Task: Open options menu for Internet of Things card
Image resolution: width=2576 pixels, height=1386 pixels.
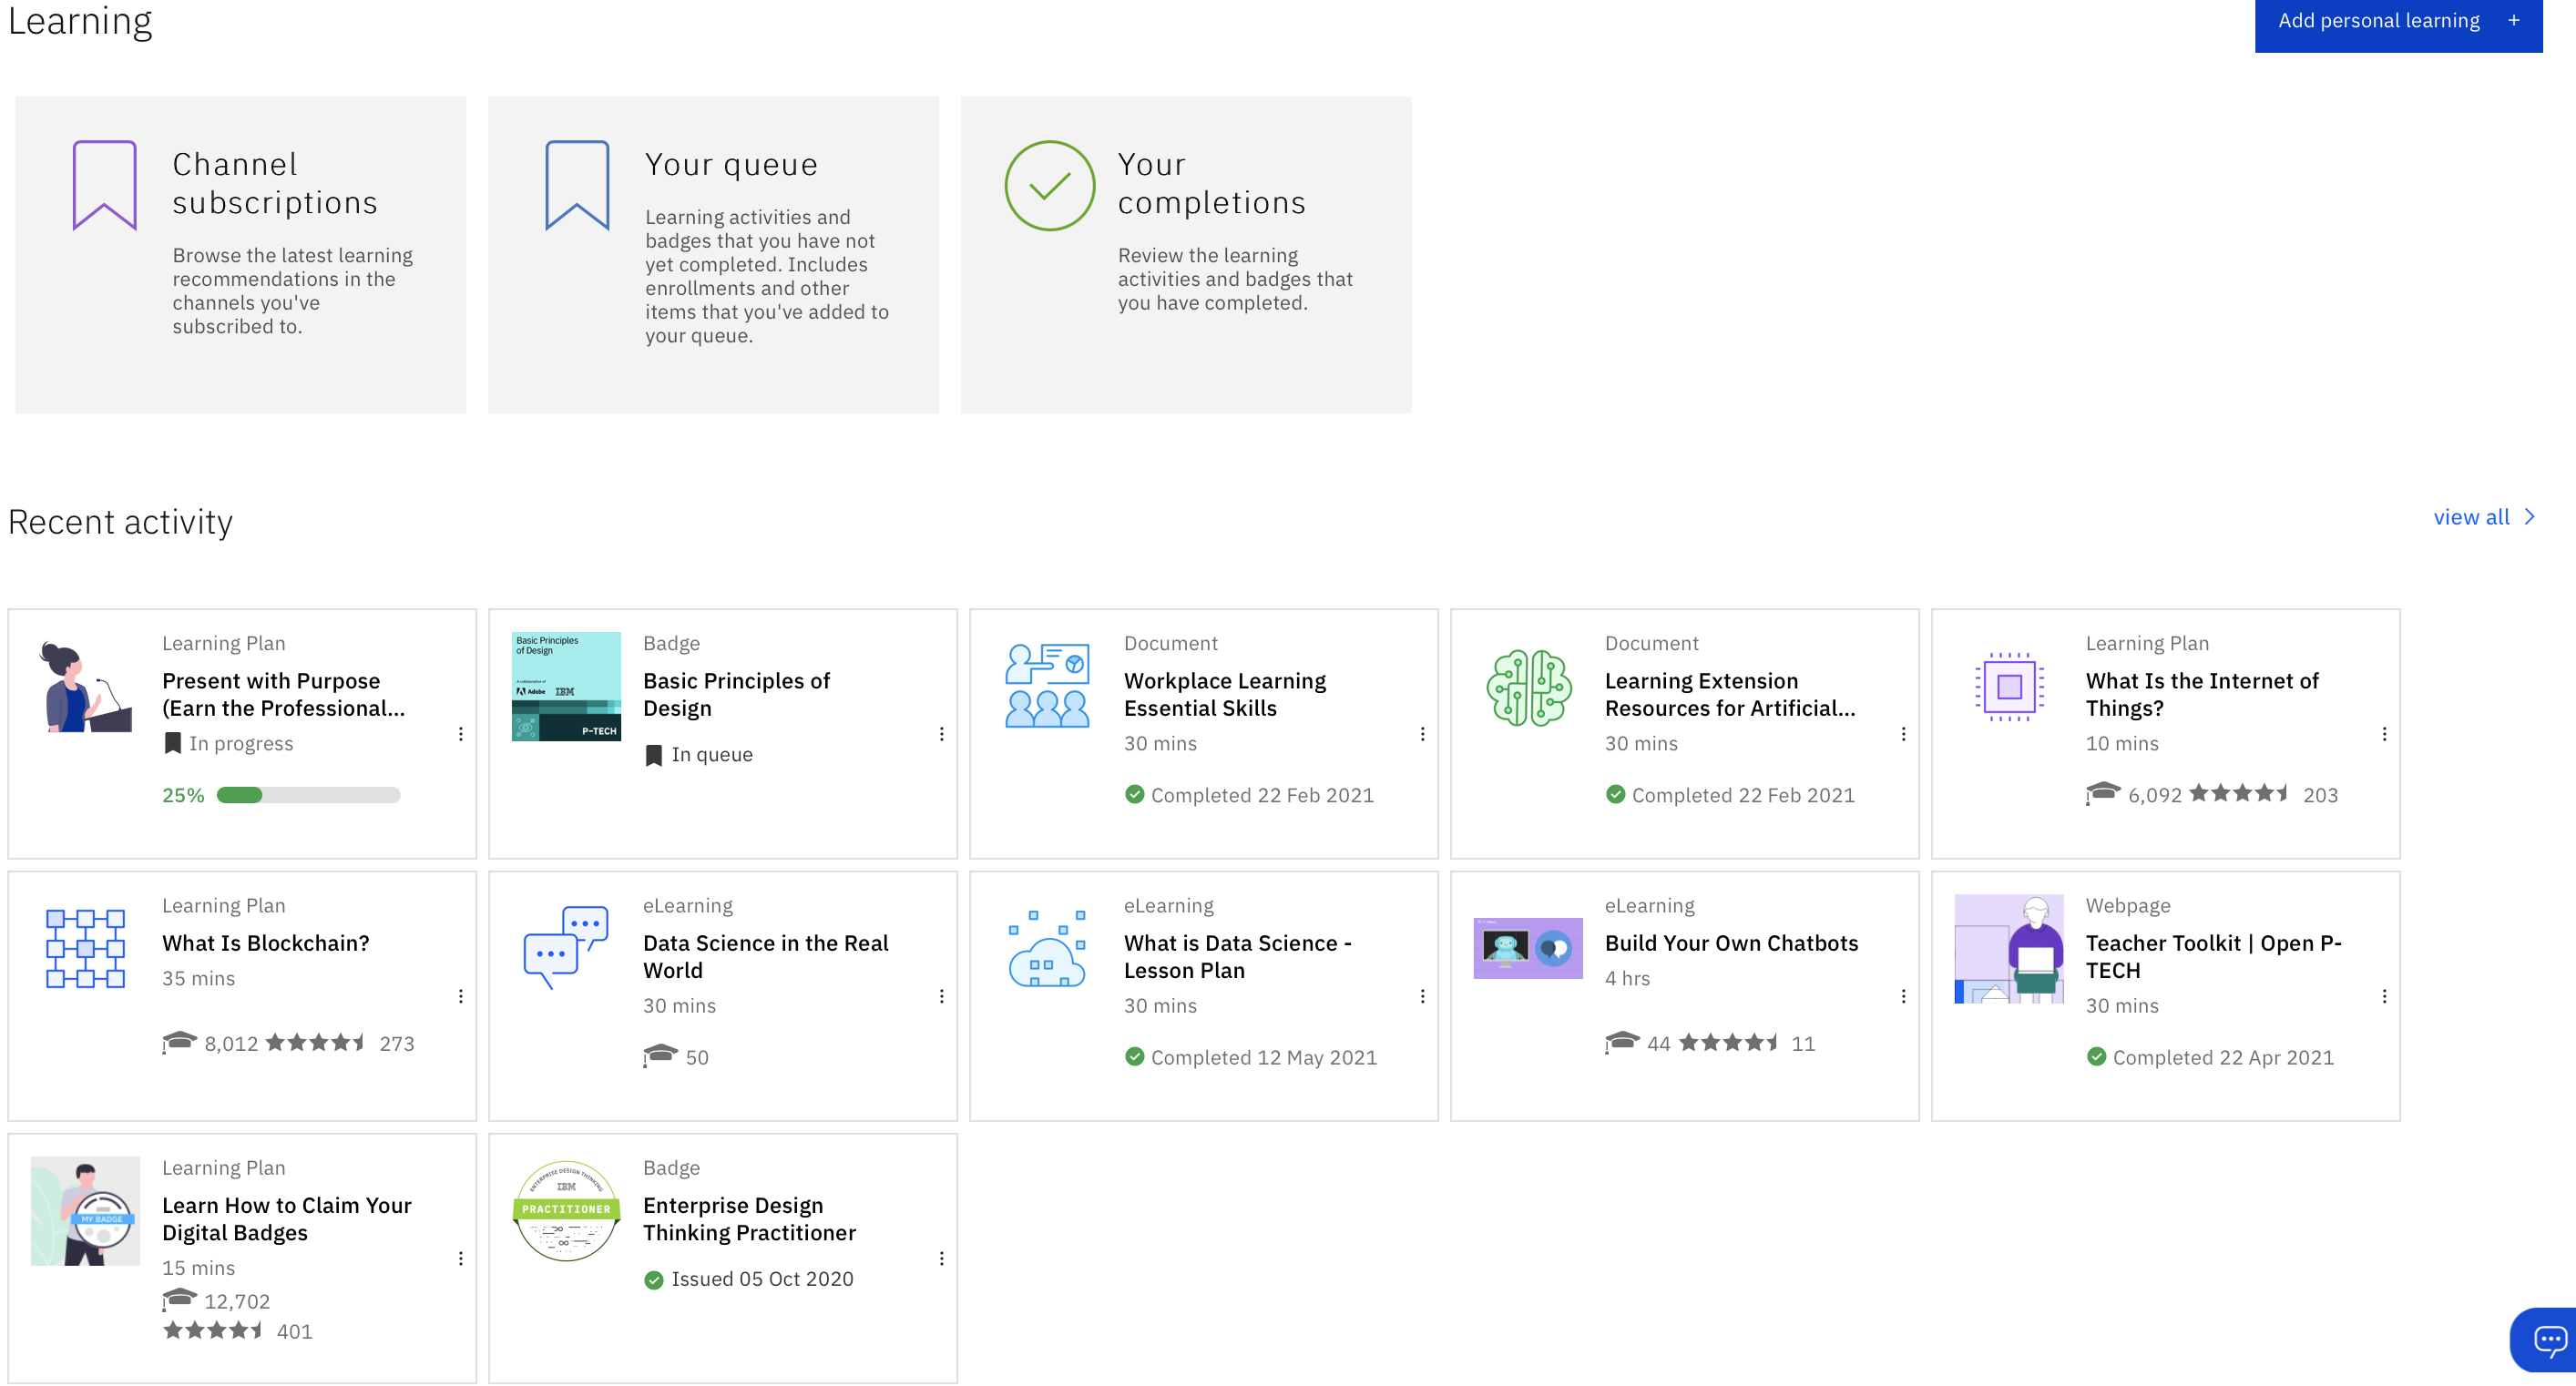Action: click(2384, 733)
